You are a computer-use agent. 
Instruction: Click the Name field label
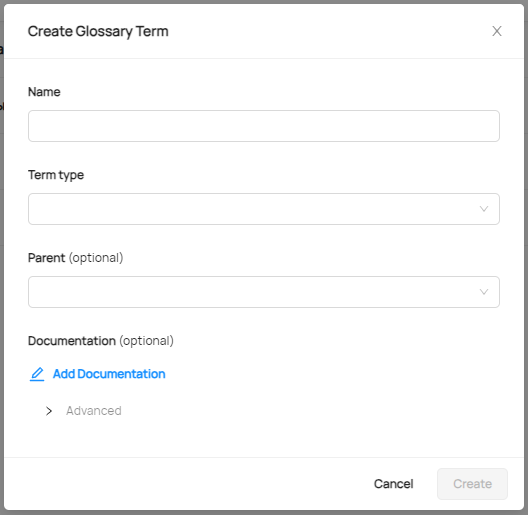[44, 92]
